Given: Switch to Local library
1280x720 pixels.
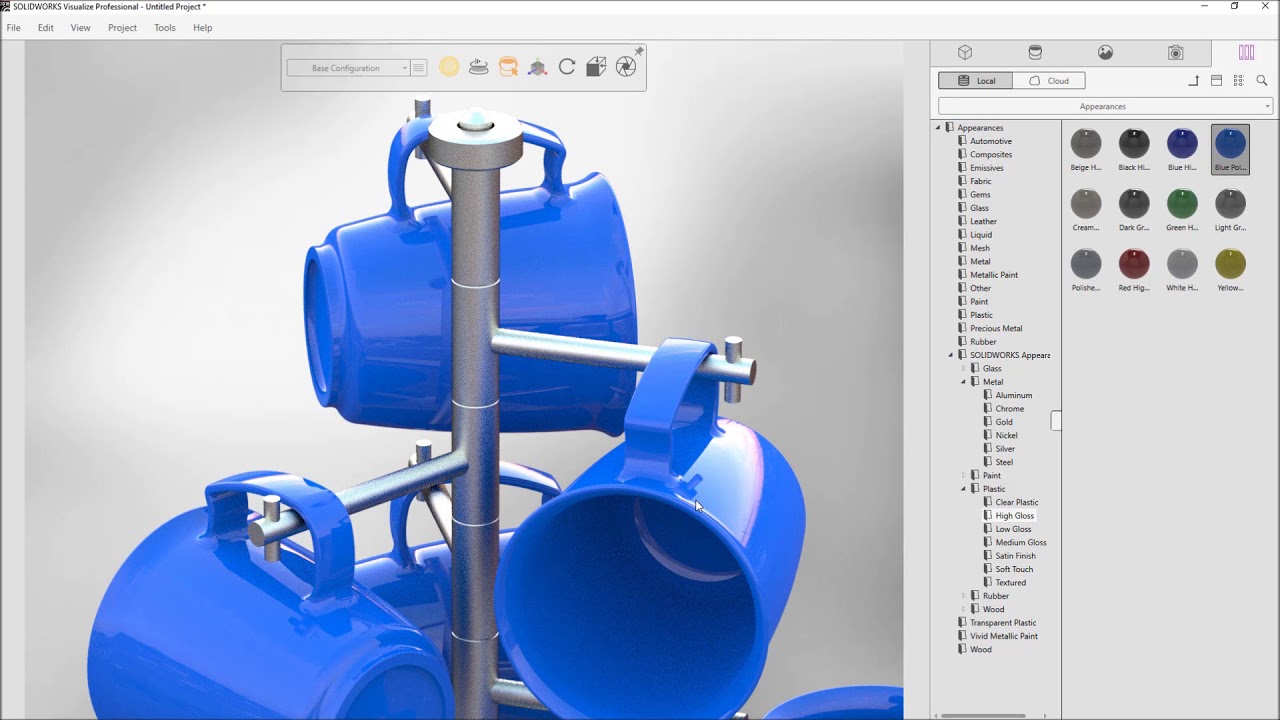Looking at the screenshot, I should [x=975, y=81].
